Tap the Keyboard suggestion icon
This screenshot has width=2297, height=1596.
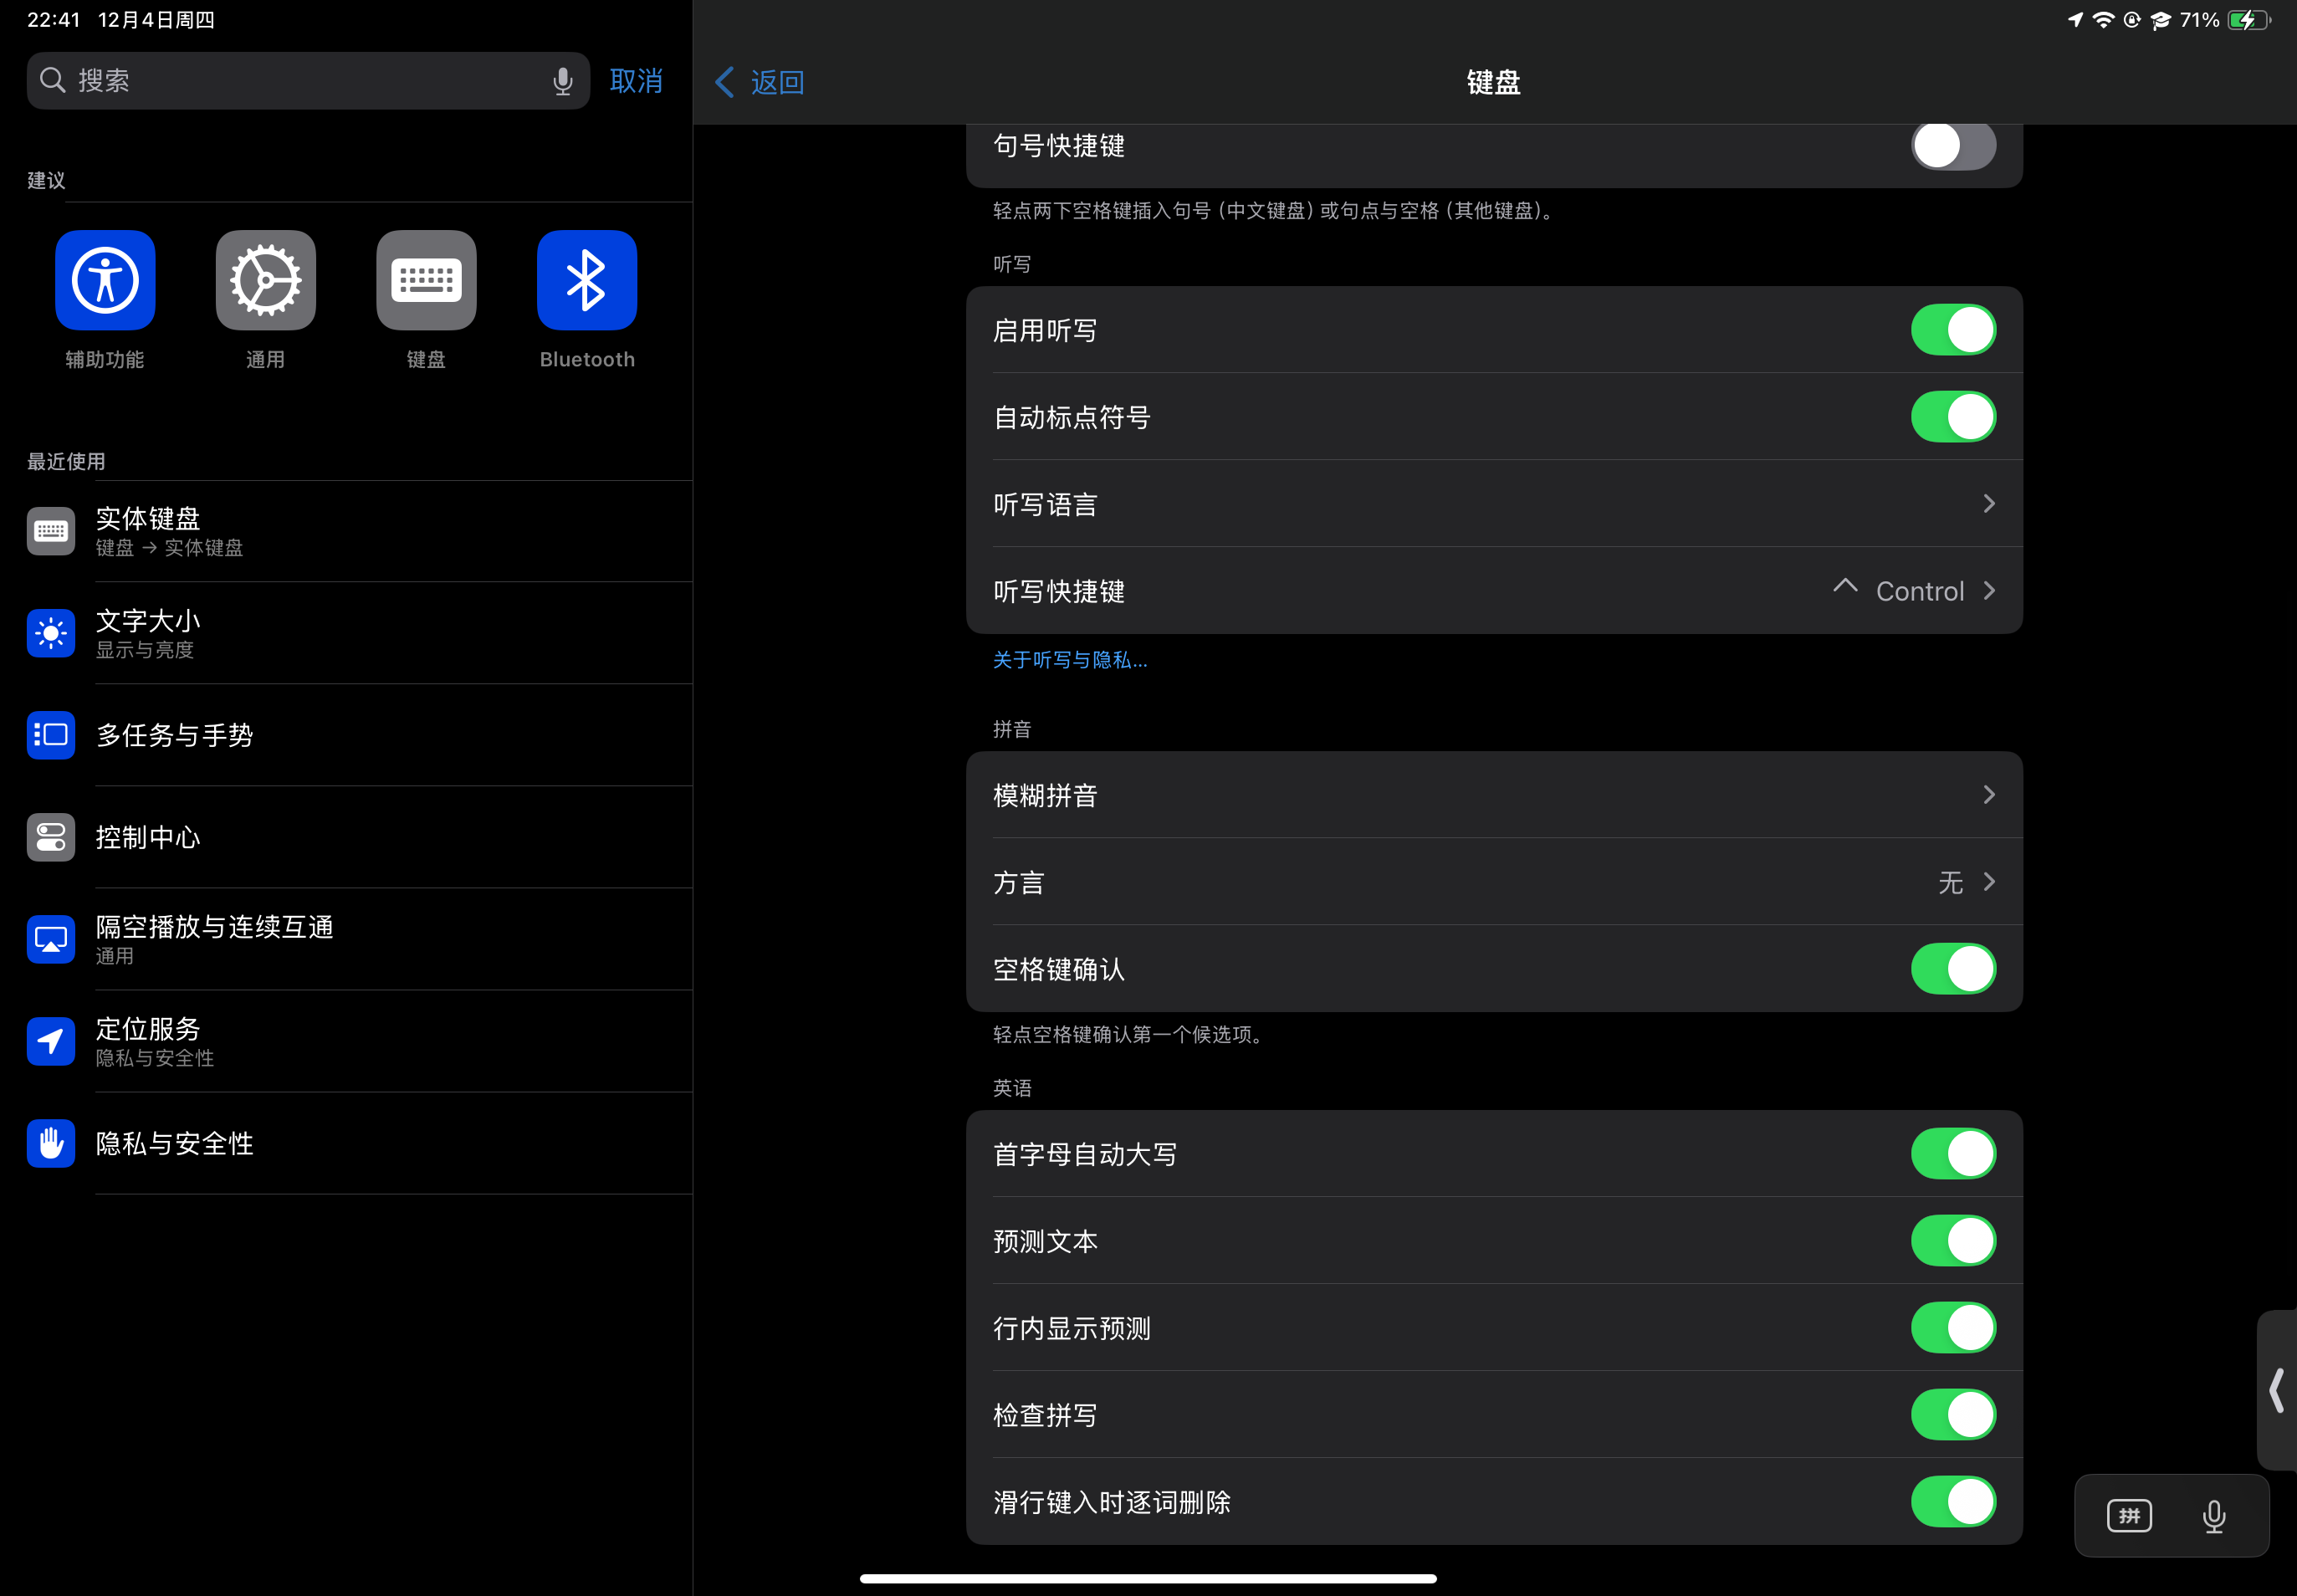point(426,280)
